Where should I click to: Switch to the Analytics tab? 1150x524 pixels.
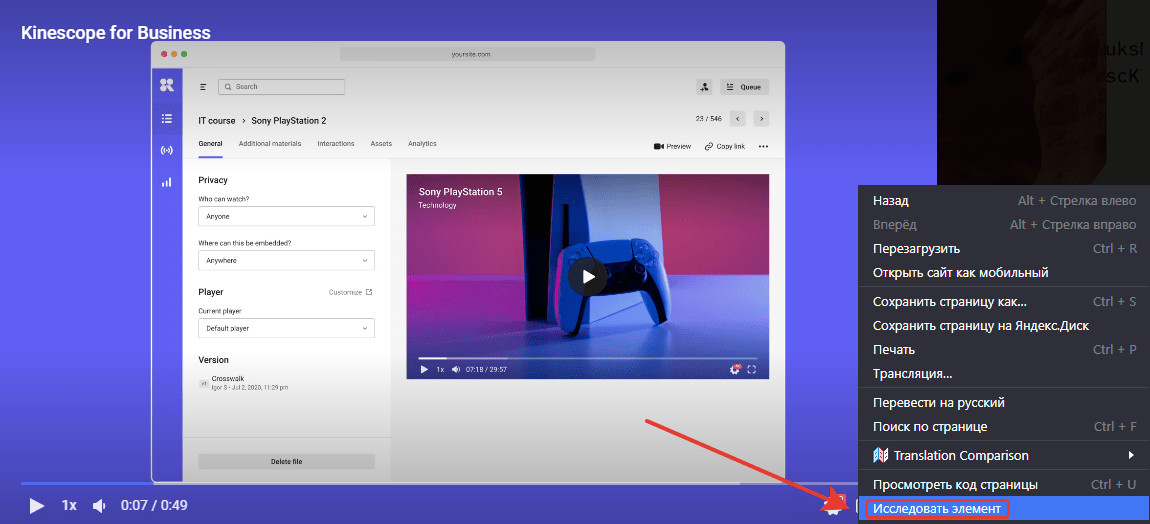click(x=422, y=144)
